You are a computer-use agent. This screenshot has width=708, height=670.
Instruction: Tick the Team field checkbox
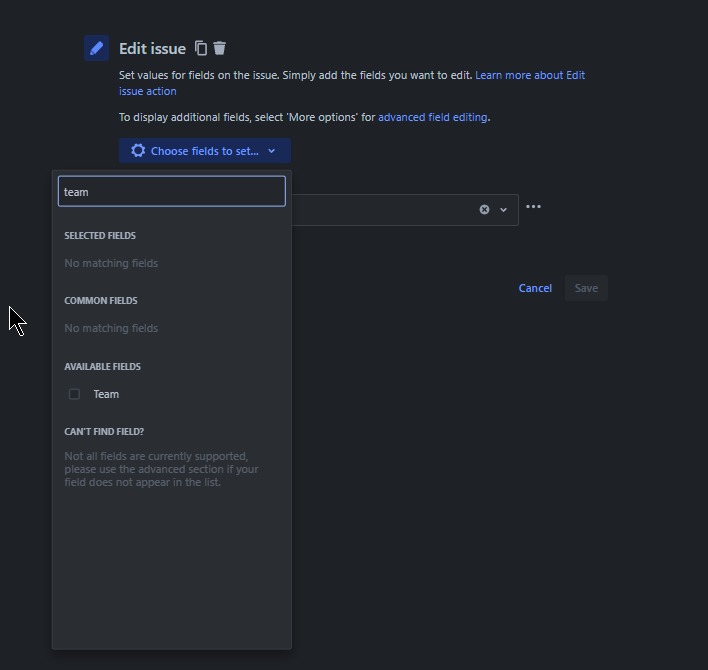(75, 394)
